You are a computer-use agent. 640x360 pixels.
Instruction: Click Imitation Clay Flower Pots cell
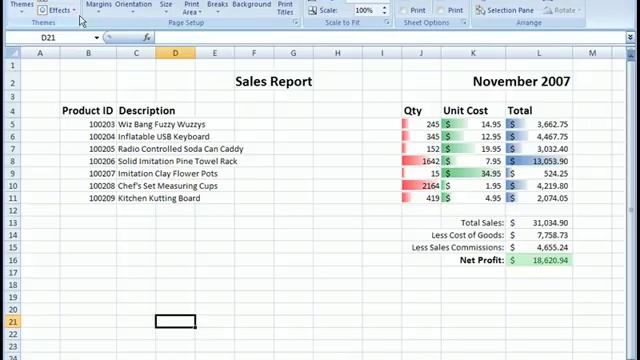point(168,173)
